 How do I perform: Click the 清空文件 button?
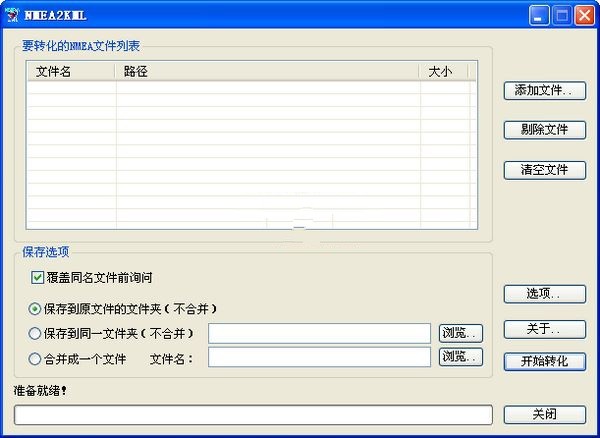[x=545, y=170]
